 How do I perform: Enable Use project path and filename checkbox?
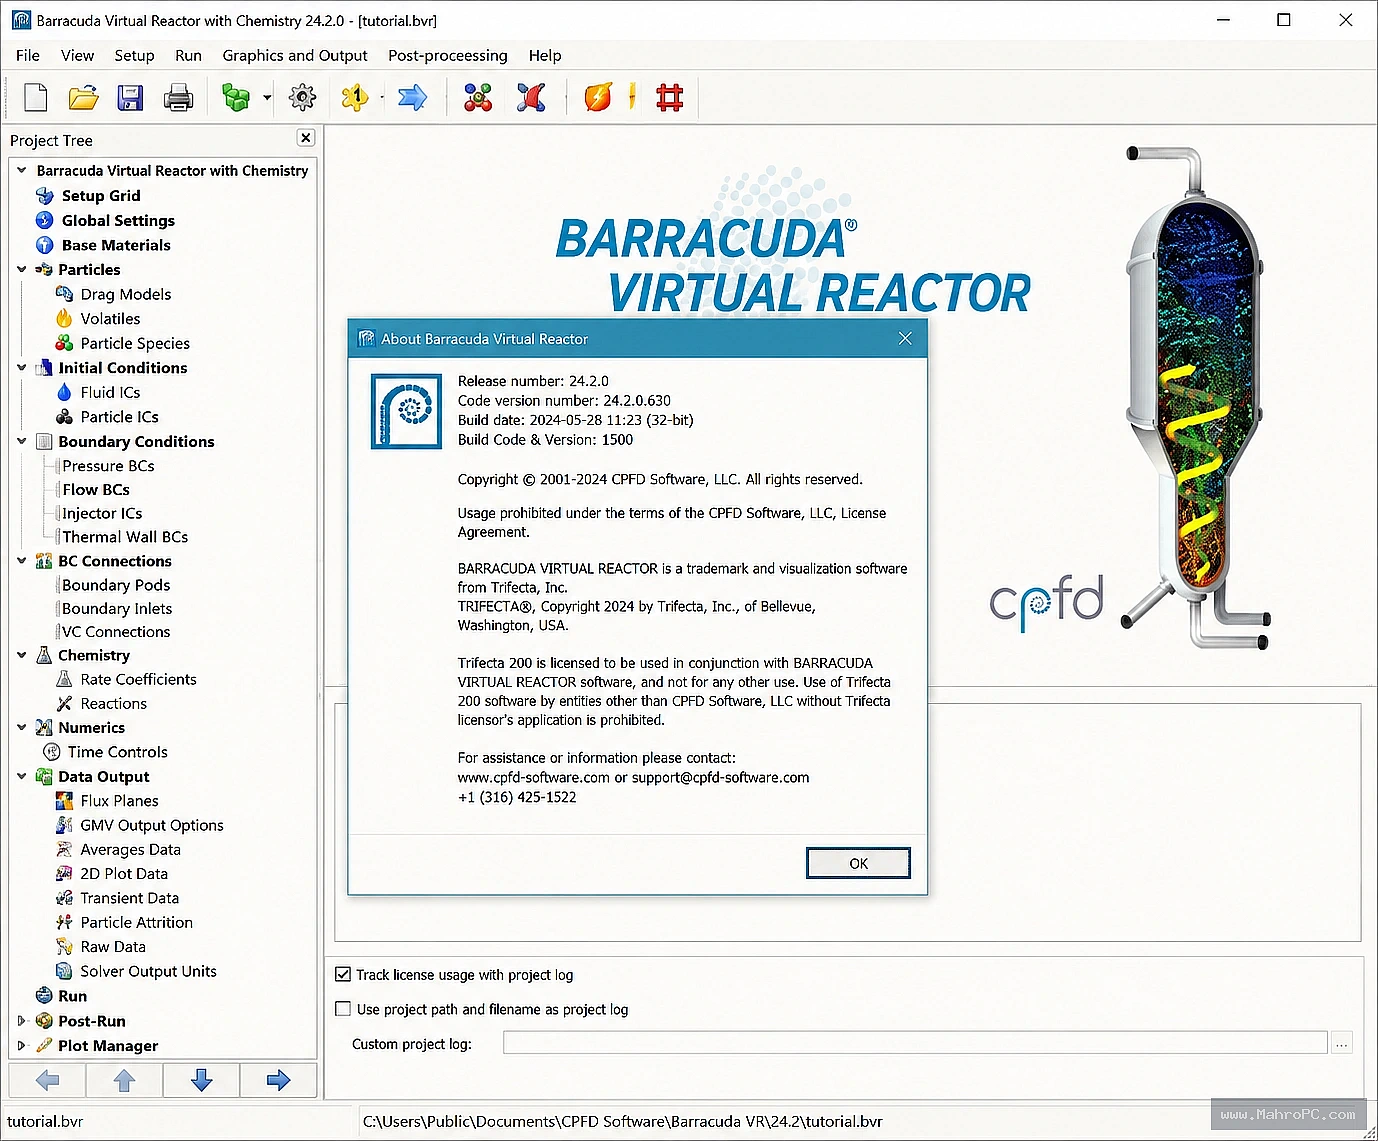343,1009
